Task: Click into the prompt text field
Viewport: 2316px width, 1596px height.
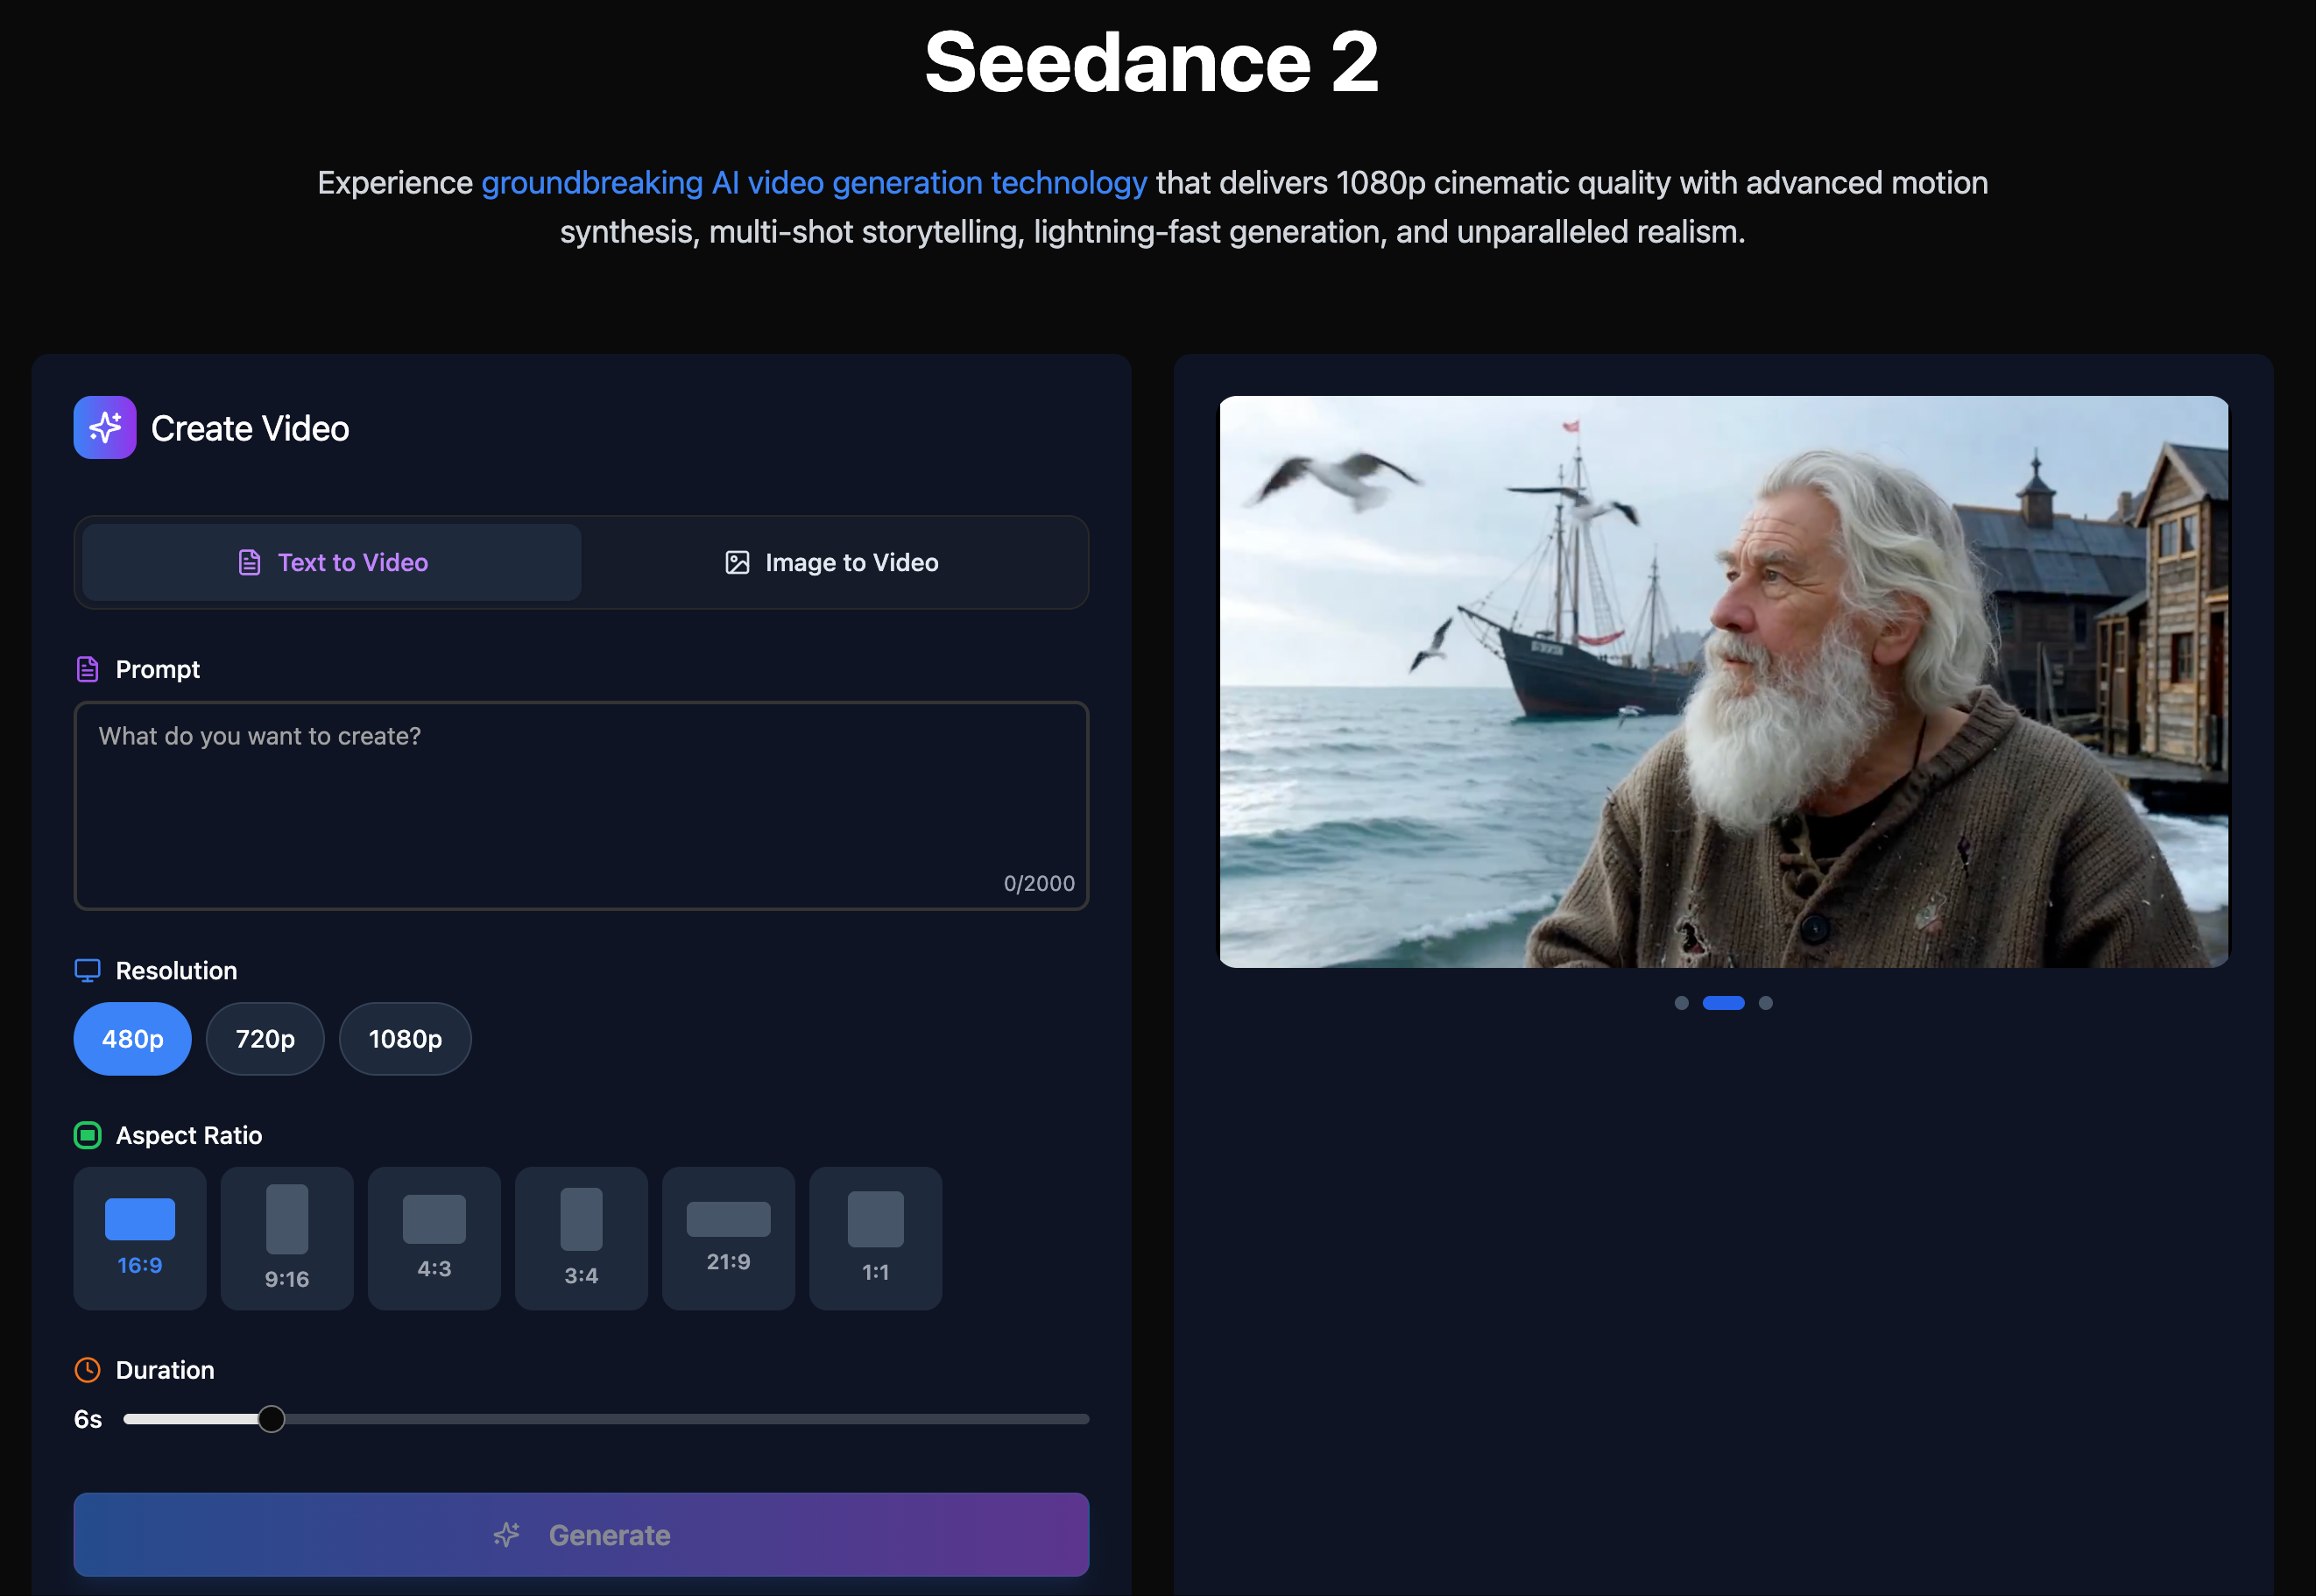Action: 580,805
